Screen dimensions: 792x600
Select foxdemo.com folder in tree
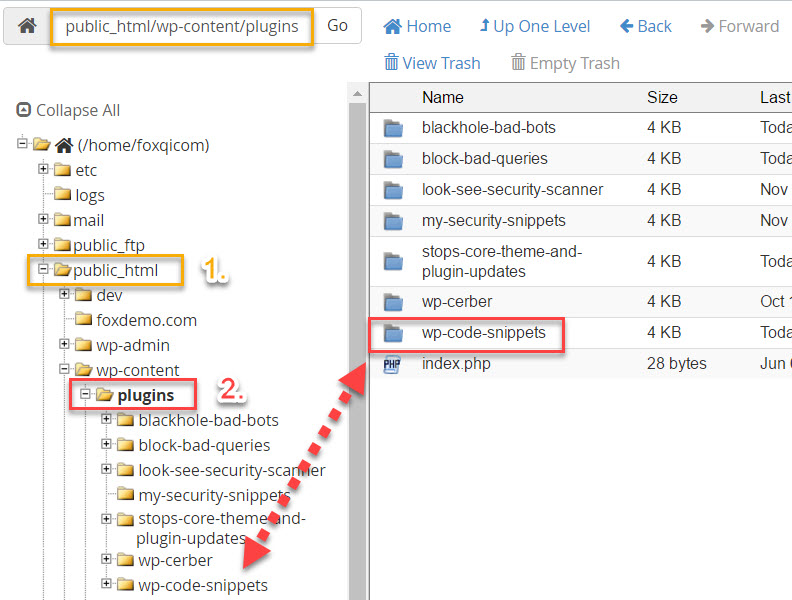click(146, 320)
